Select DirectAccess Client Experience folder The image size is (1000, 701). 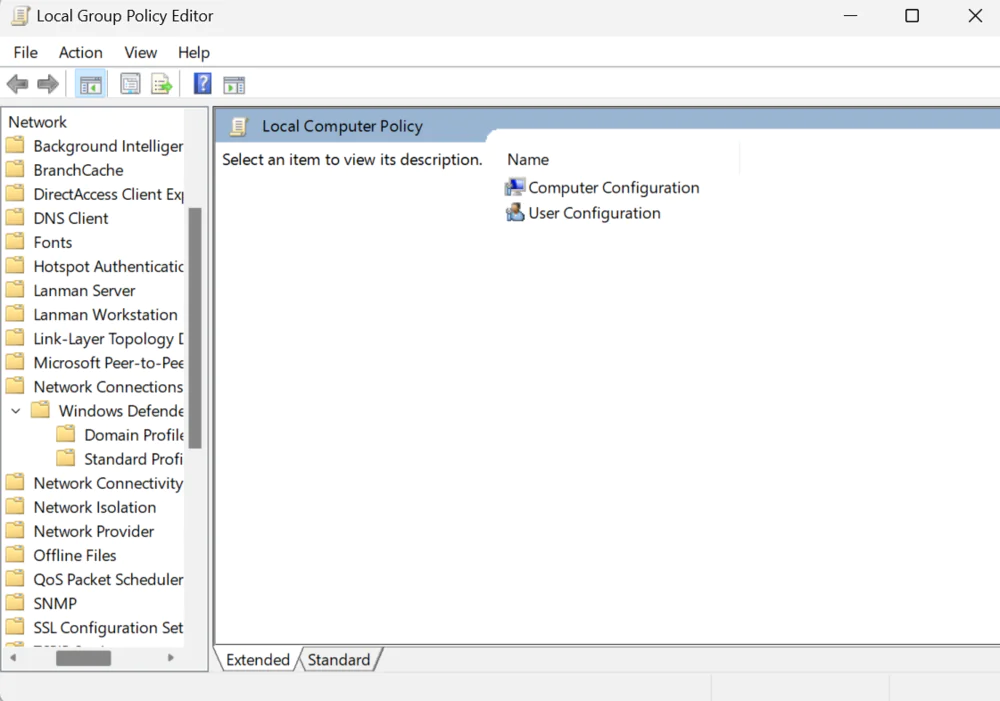pyautogui.click(x=108, y=194)
